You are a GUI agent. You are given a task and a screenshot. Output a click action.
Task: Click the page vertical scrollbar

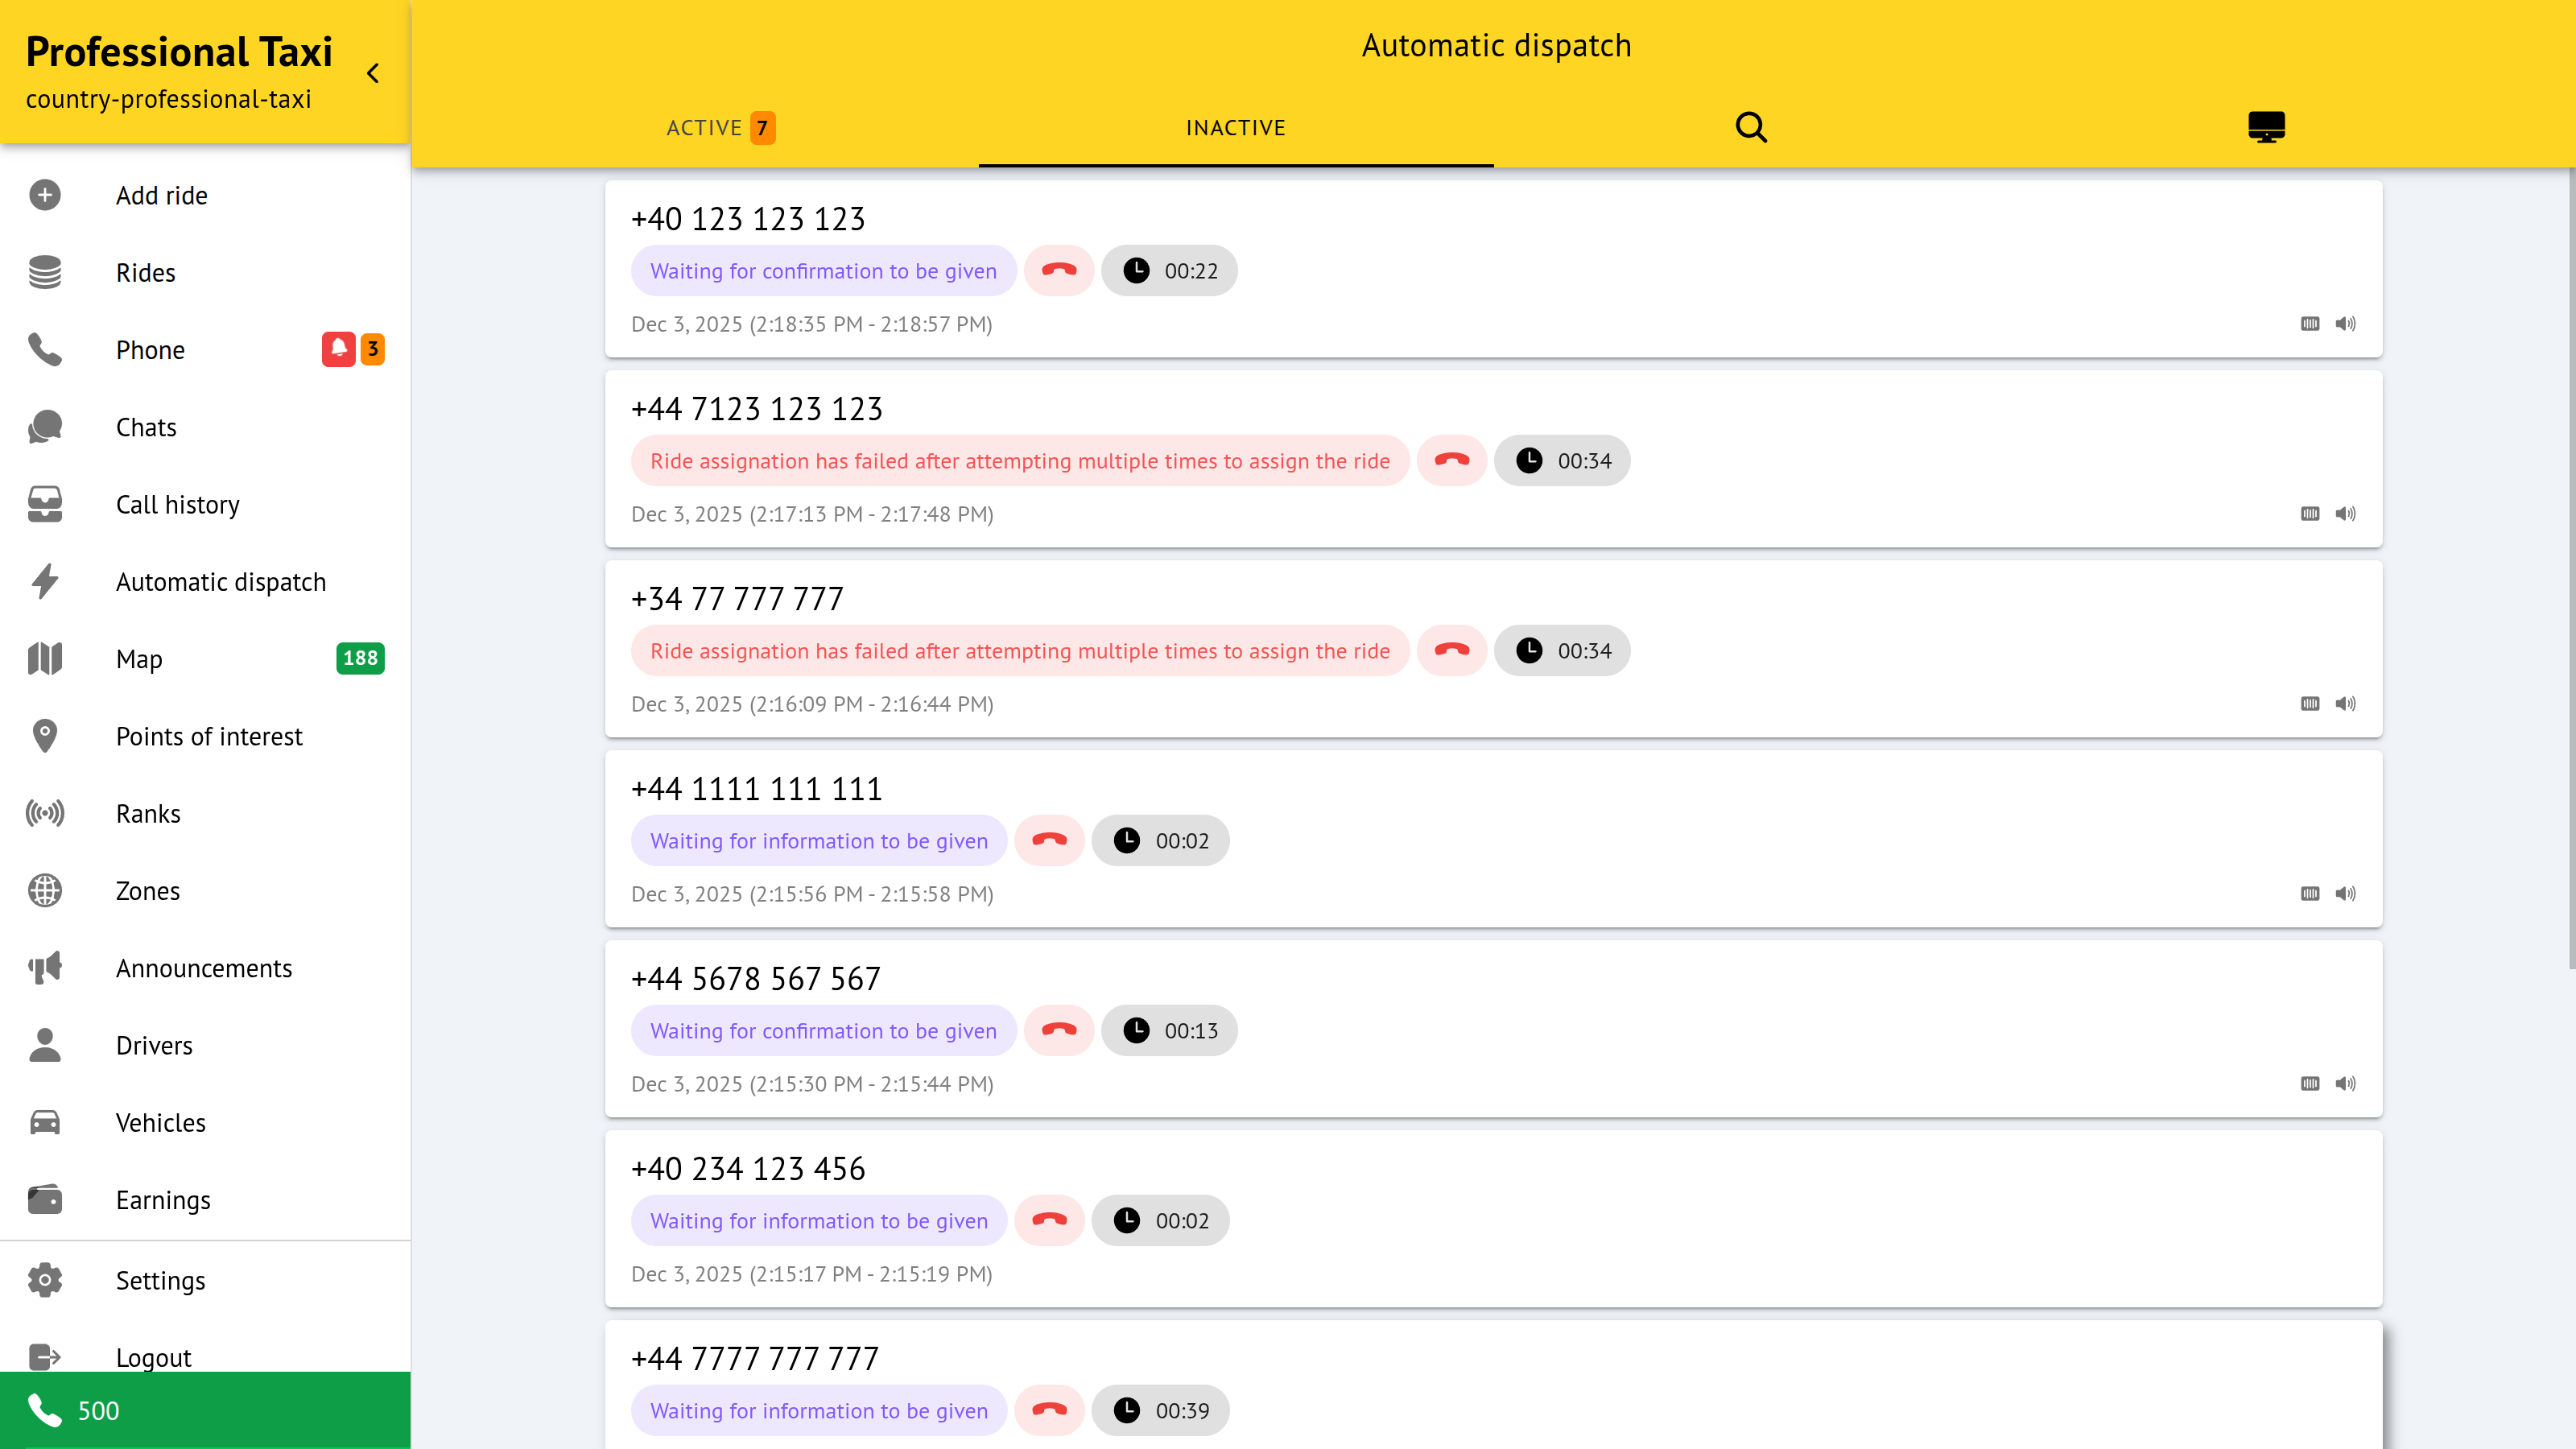click(x=2570, y=570)
